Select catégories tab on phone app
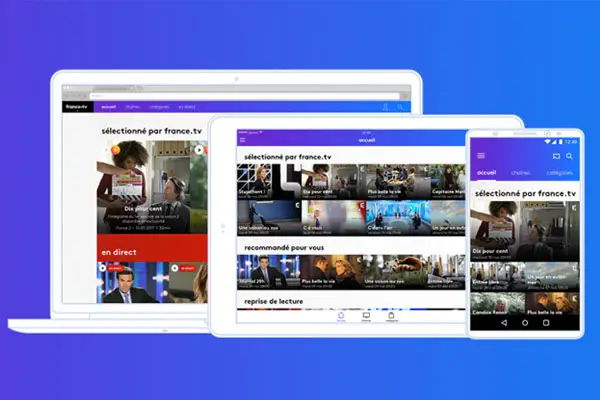The image size is (600, 400). [560, 173]
